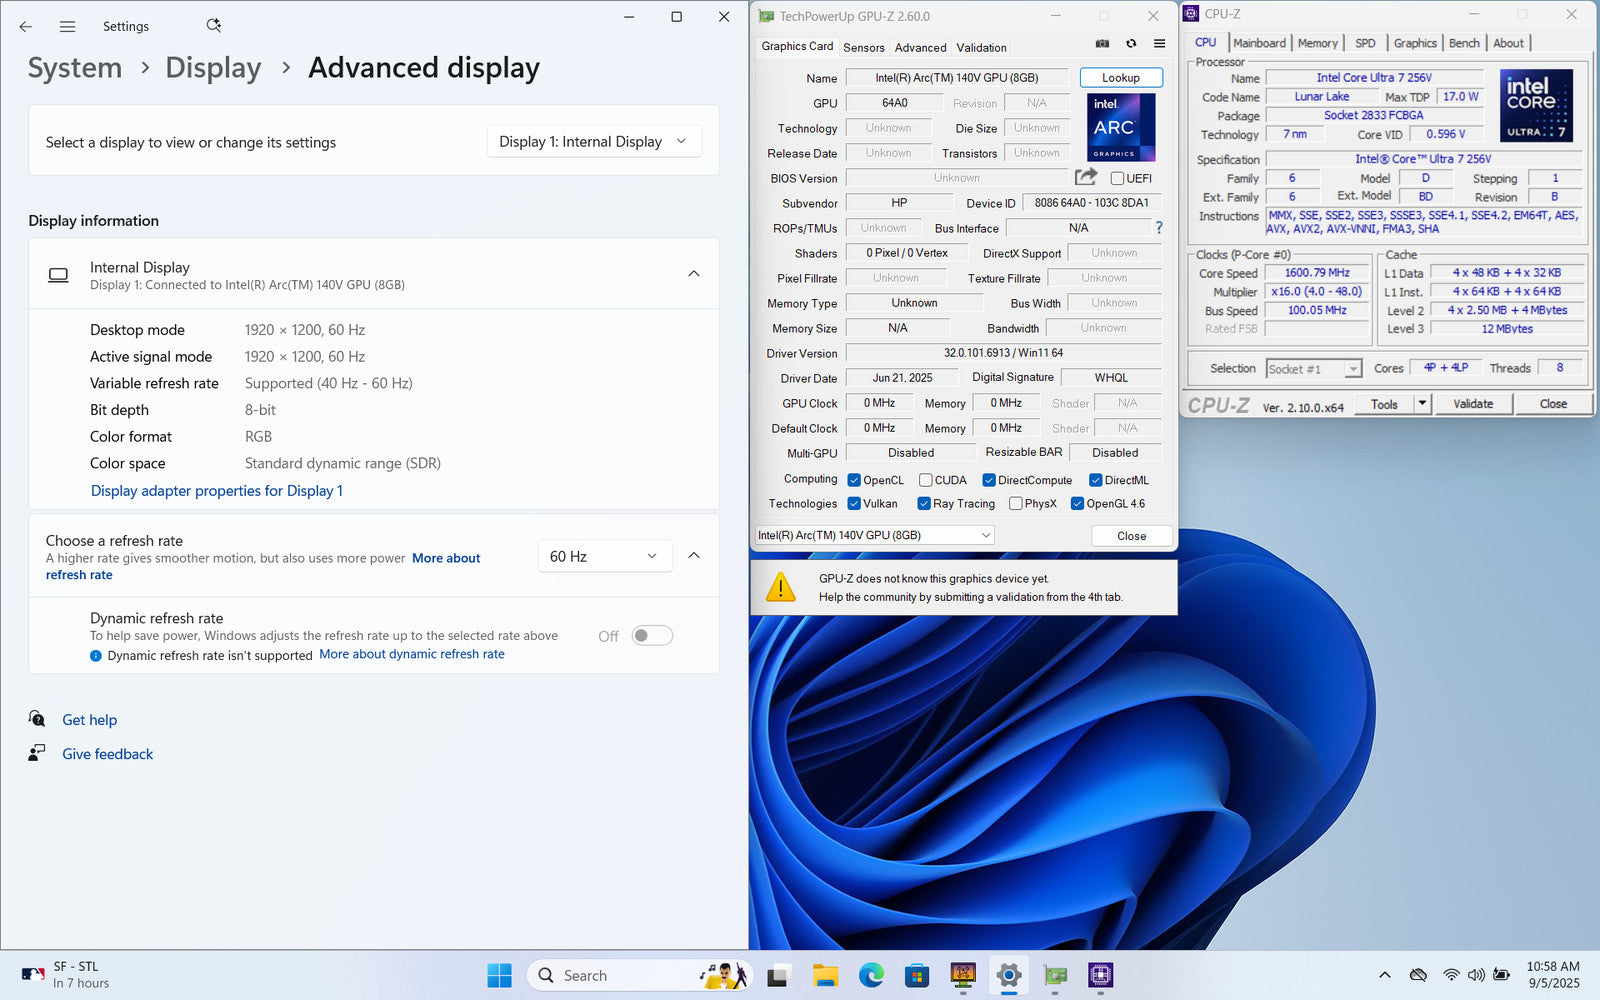1600x1000 pixels.
Task: Collapse the Internal Display information section
Action: coord(693,274)
